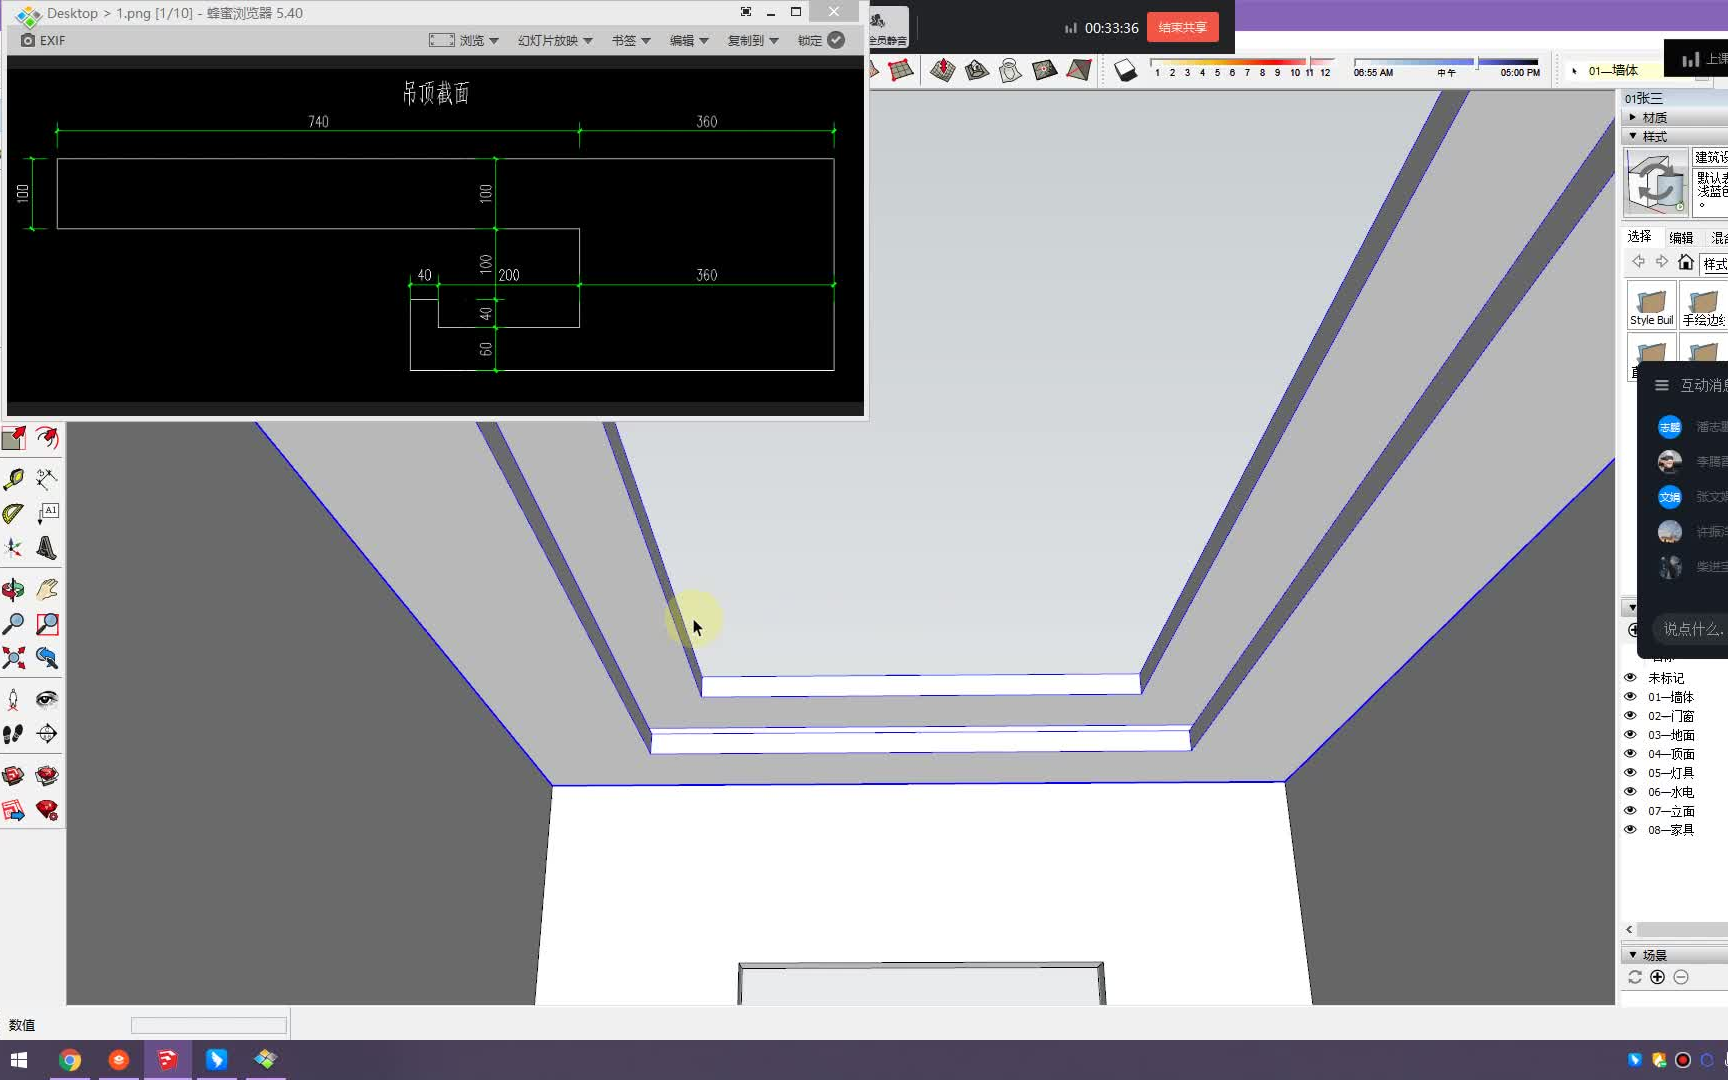Toggle visibility of 06—水电 layer
This screenshot has height=1080, width=1728.
click(x=1630, y=792)
